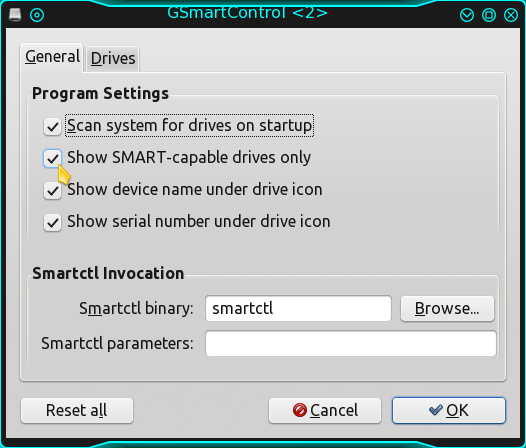
Task: Uncheck Show SMART-capable drives only
Action: tap(52, 158)
